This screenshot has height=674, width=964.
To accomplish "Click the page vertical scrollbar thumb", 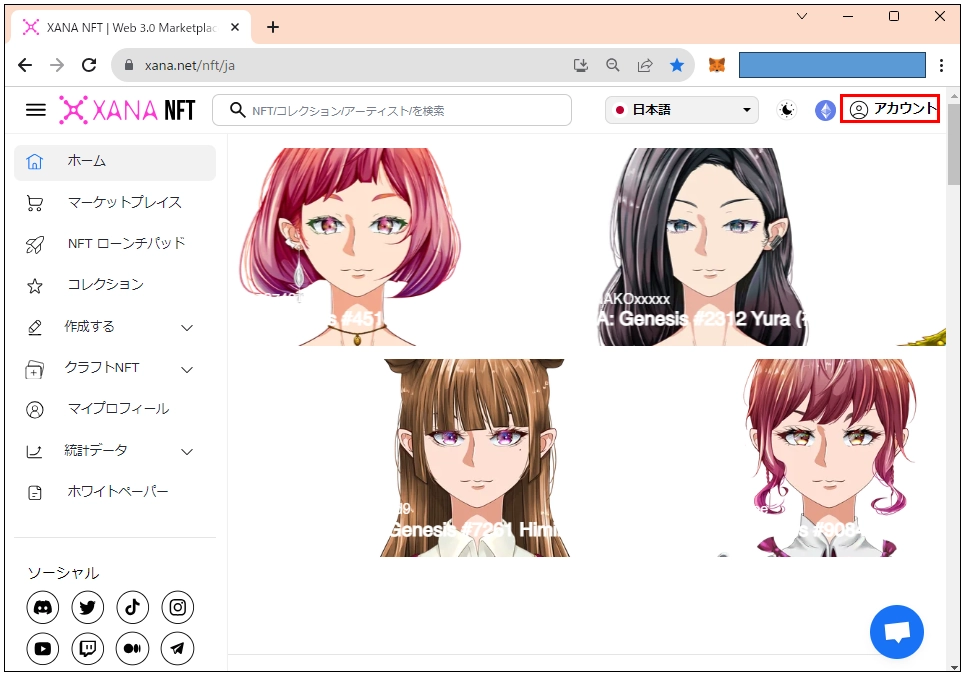I will [954, 144].
